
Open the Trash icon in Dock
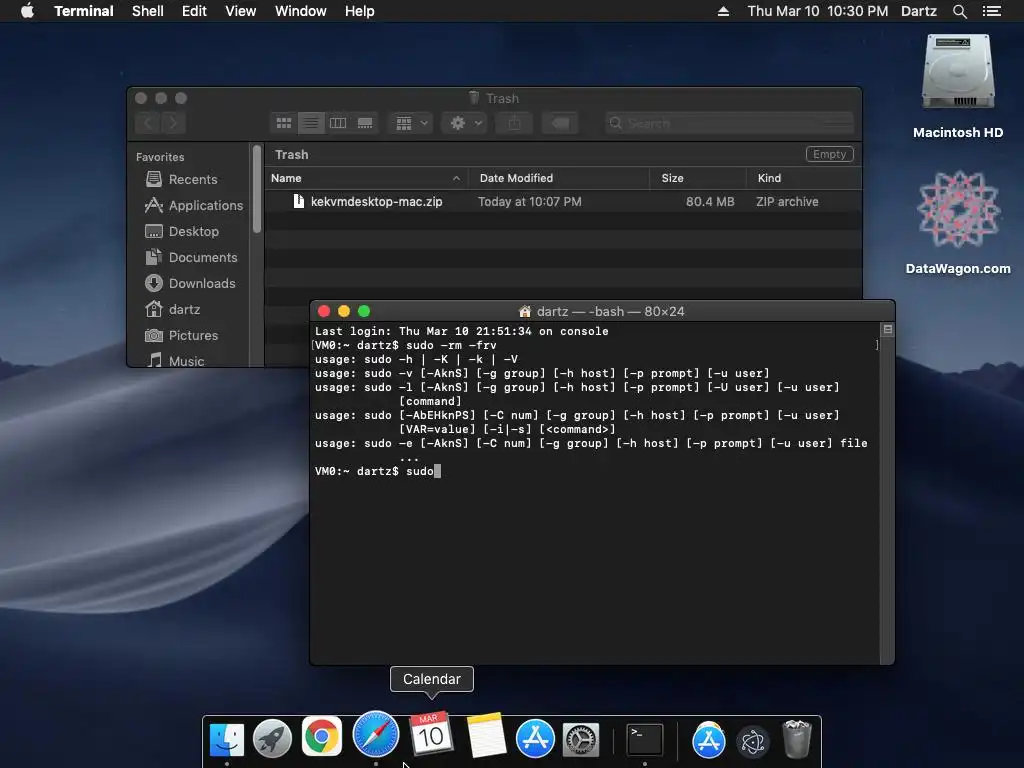click(x=796, y=739)
